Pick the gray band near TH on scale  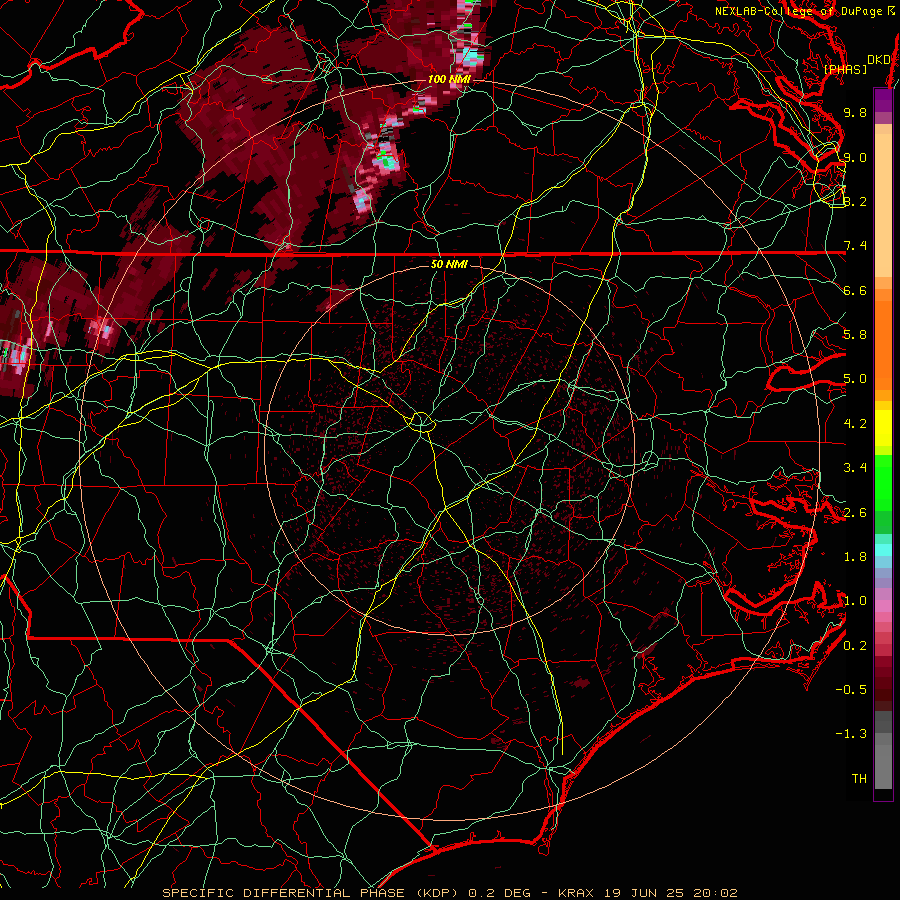coord(883,769)
